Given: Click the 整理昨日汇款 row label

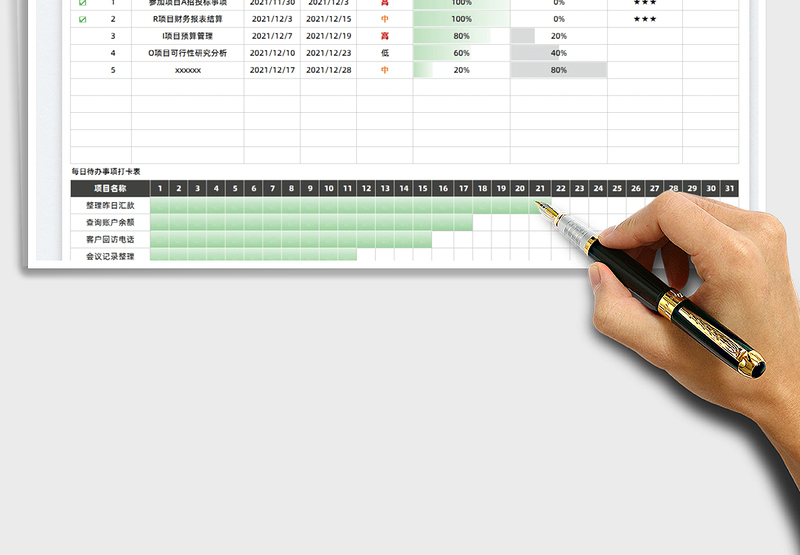Looking at the screenshot, I should [x=110, y=206].
